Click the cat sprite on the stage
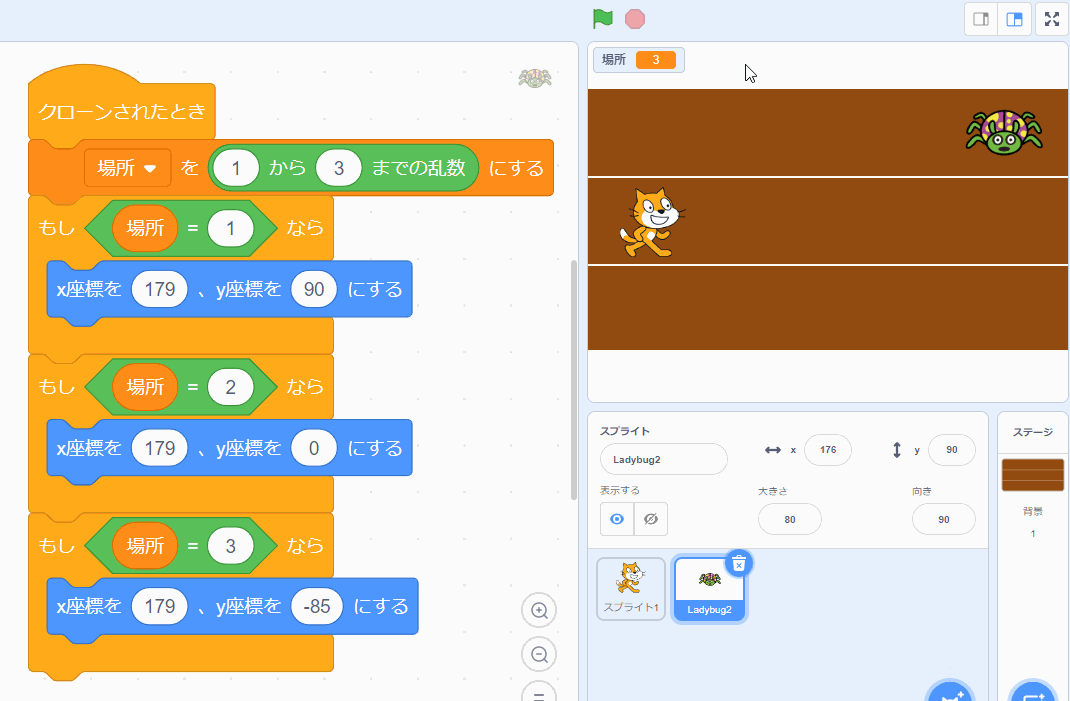Image resolution: width=1070 pixels, height=701 pixels. pos(652,223)
